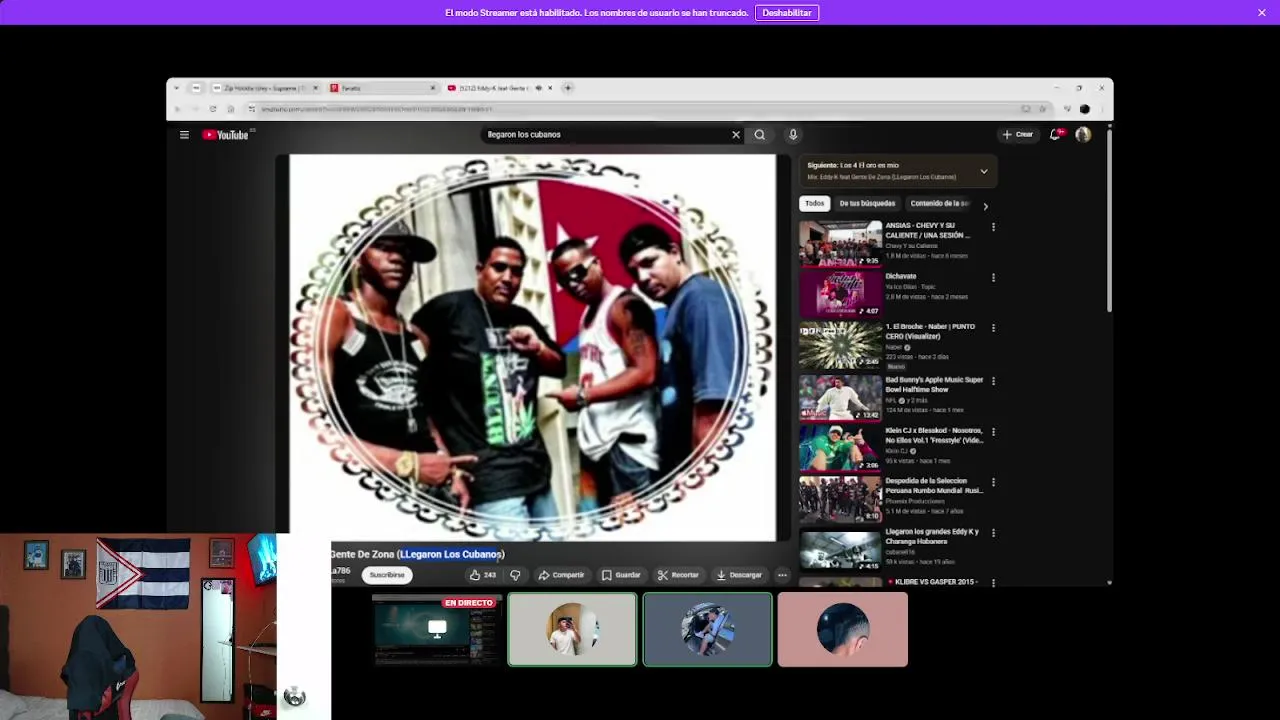
Task: Save the video with the Guardar button
Action: coord(621,575)
